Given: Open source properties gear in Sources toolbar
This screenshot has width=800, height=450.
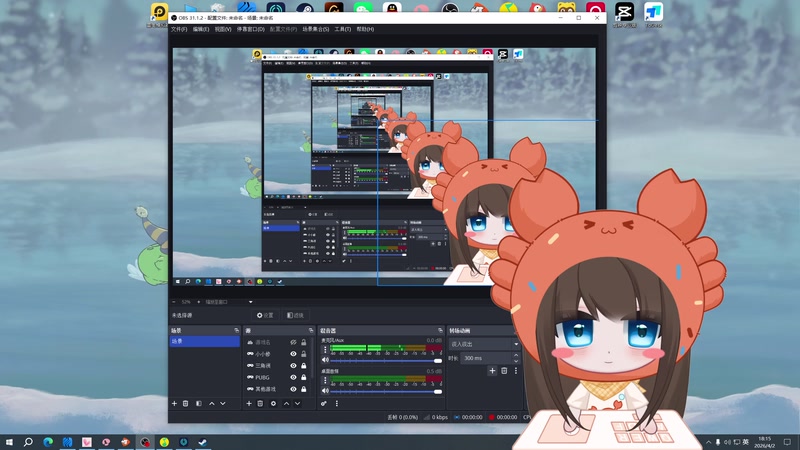Looking at the screenshot, I should point(273,404).
